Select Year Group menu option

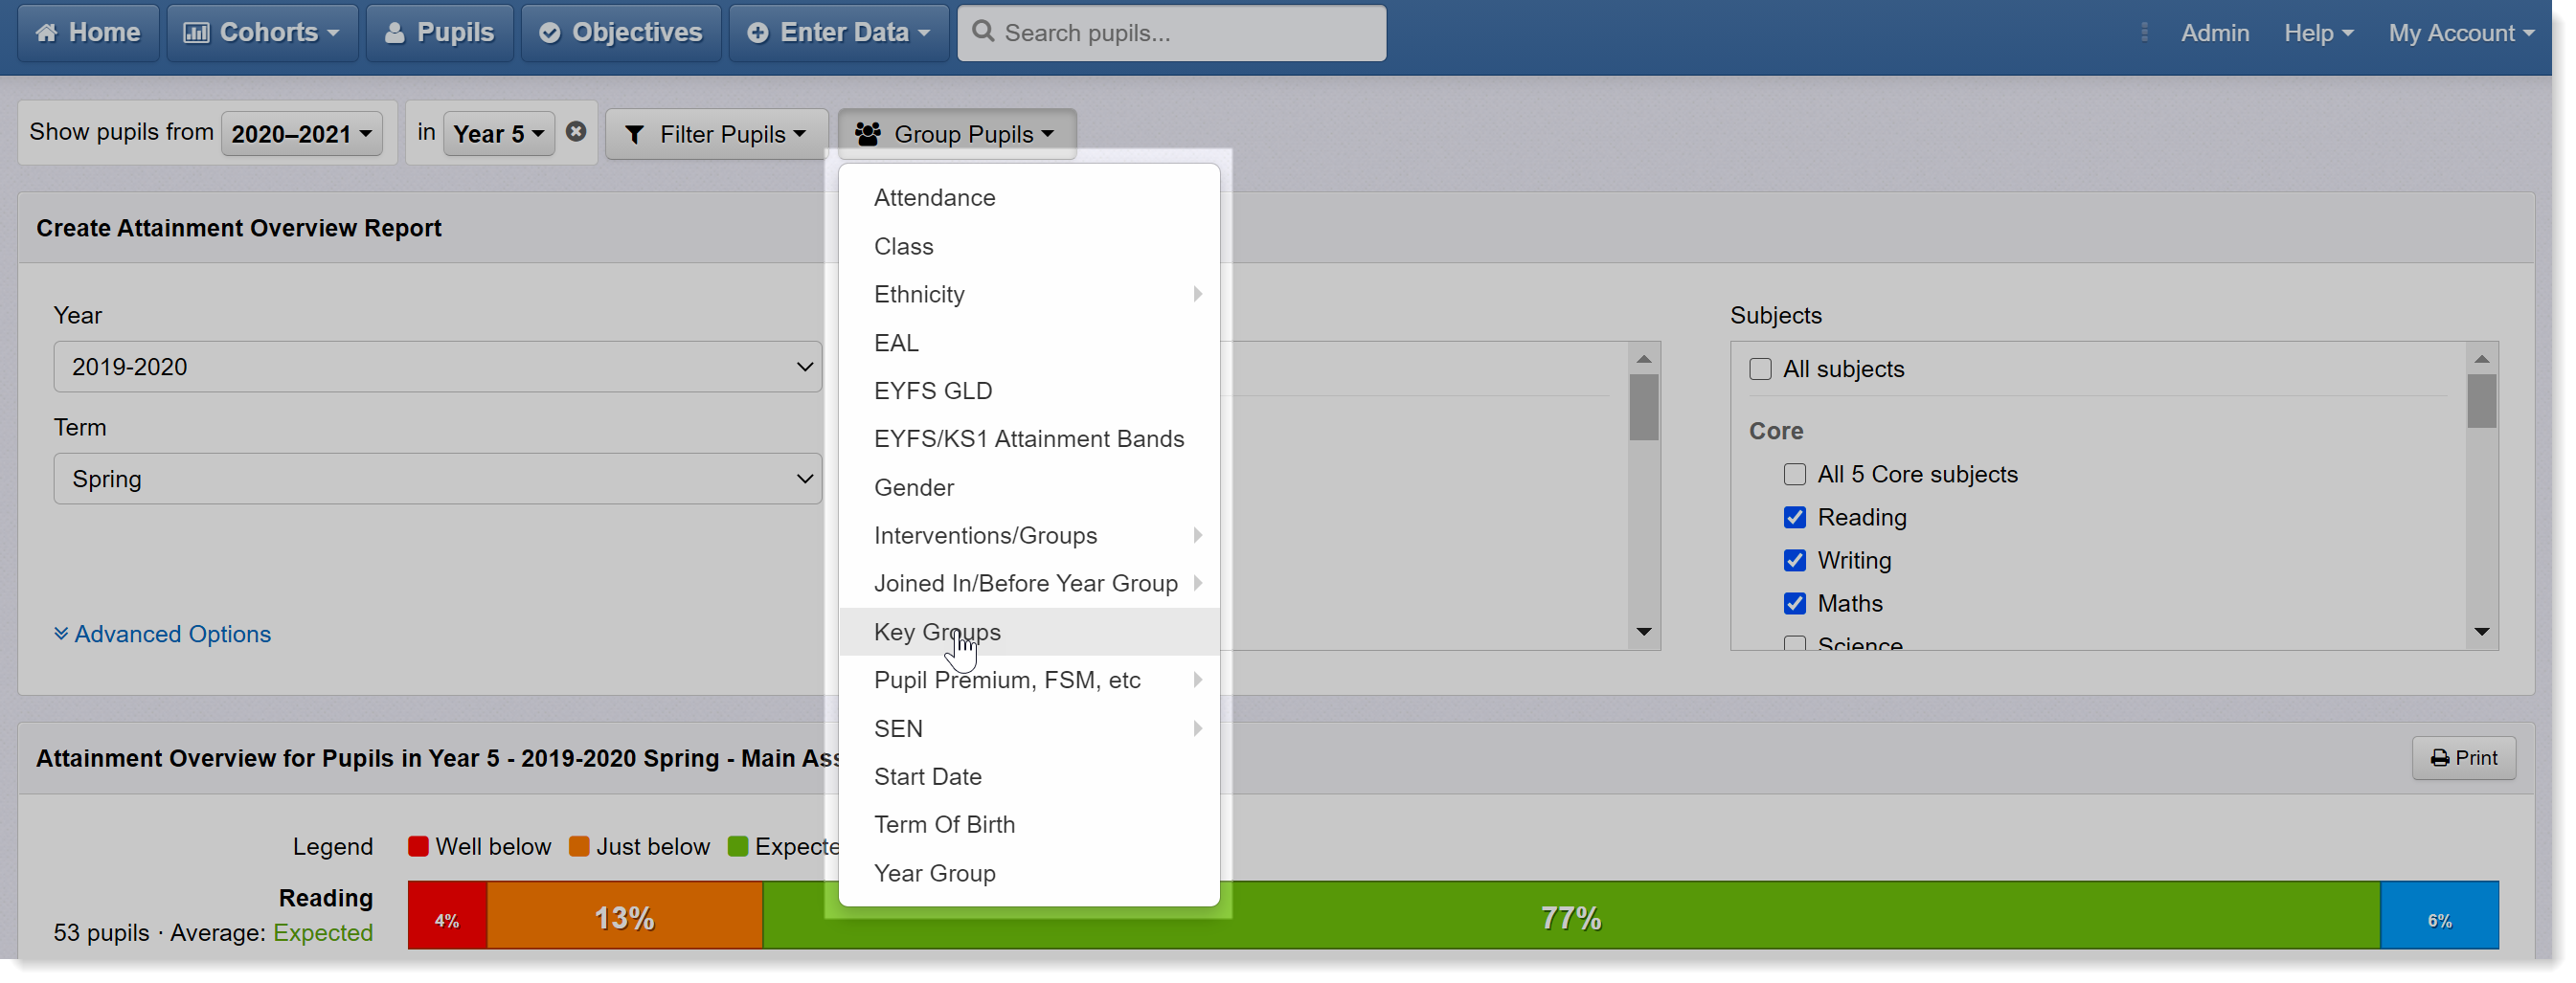click(1029, 874)
